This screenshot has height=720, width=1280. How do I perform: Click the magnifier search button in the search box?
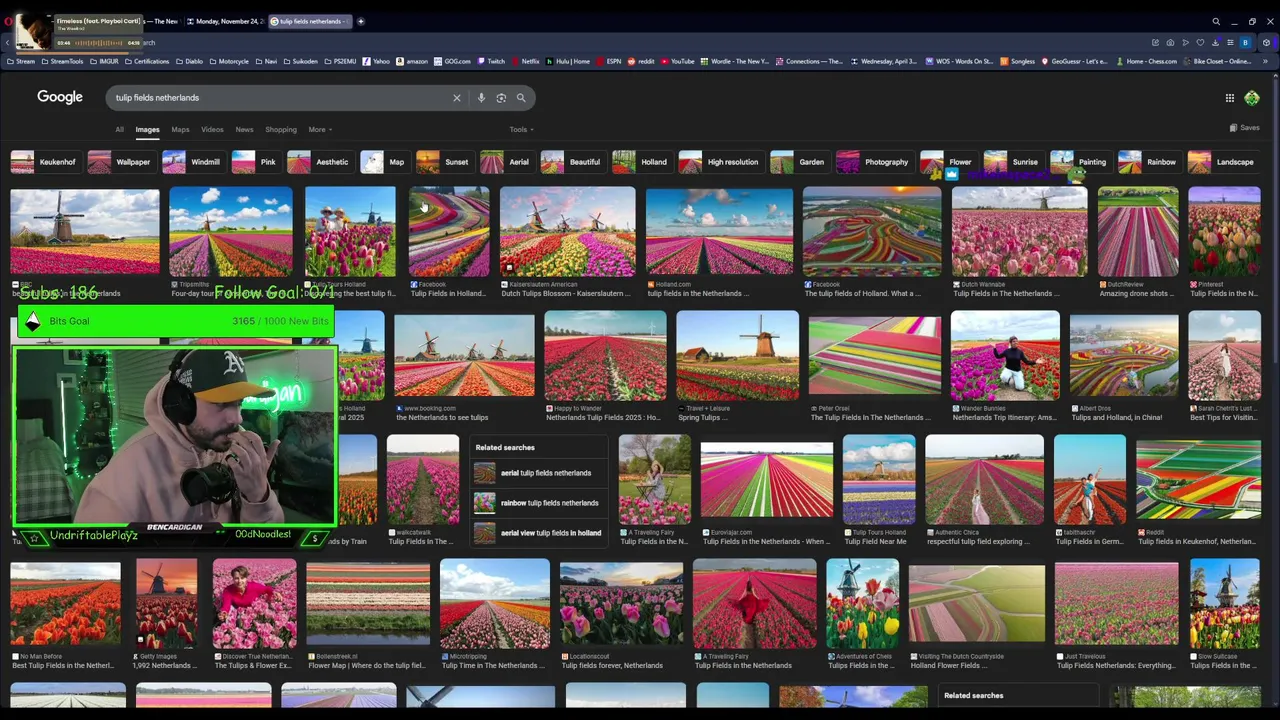[521, 98]
